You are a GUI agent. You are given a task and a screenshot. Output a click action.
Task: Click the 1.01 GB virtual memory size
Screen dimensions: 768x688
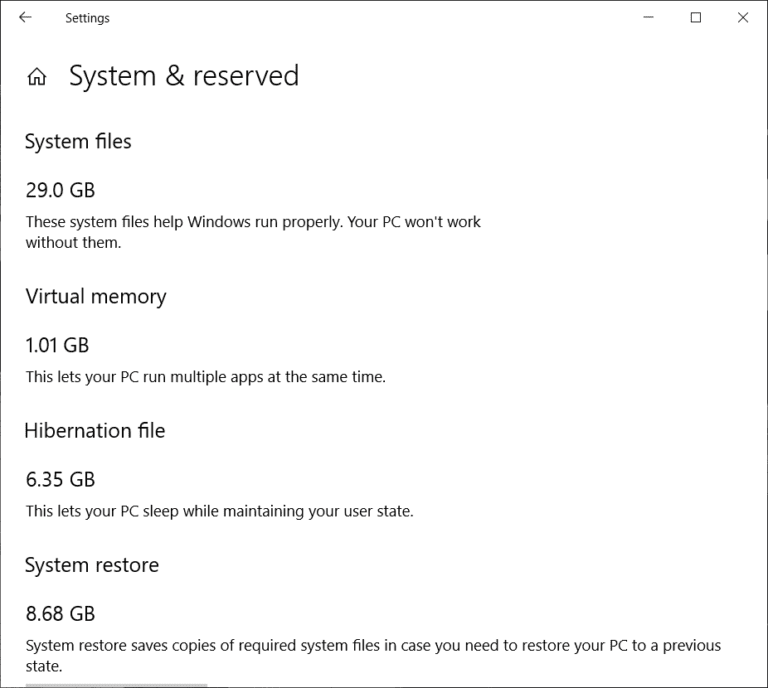[57, 346]
